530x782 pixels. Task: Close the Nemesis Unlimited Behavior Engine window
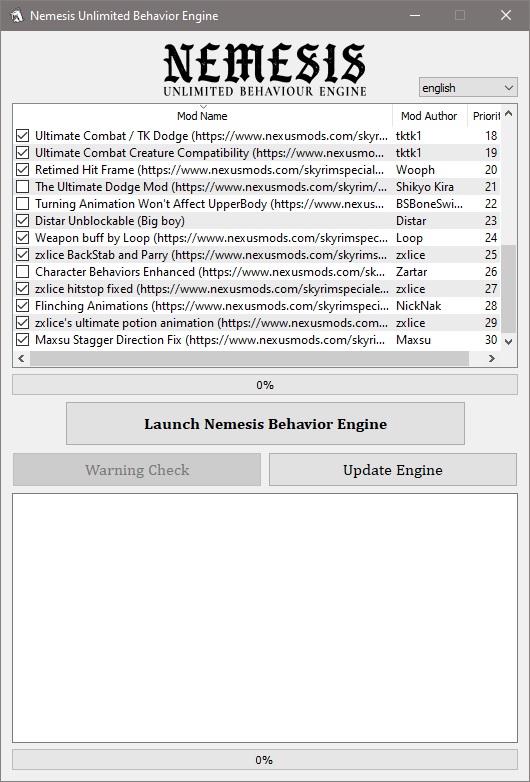506,15
